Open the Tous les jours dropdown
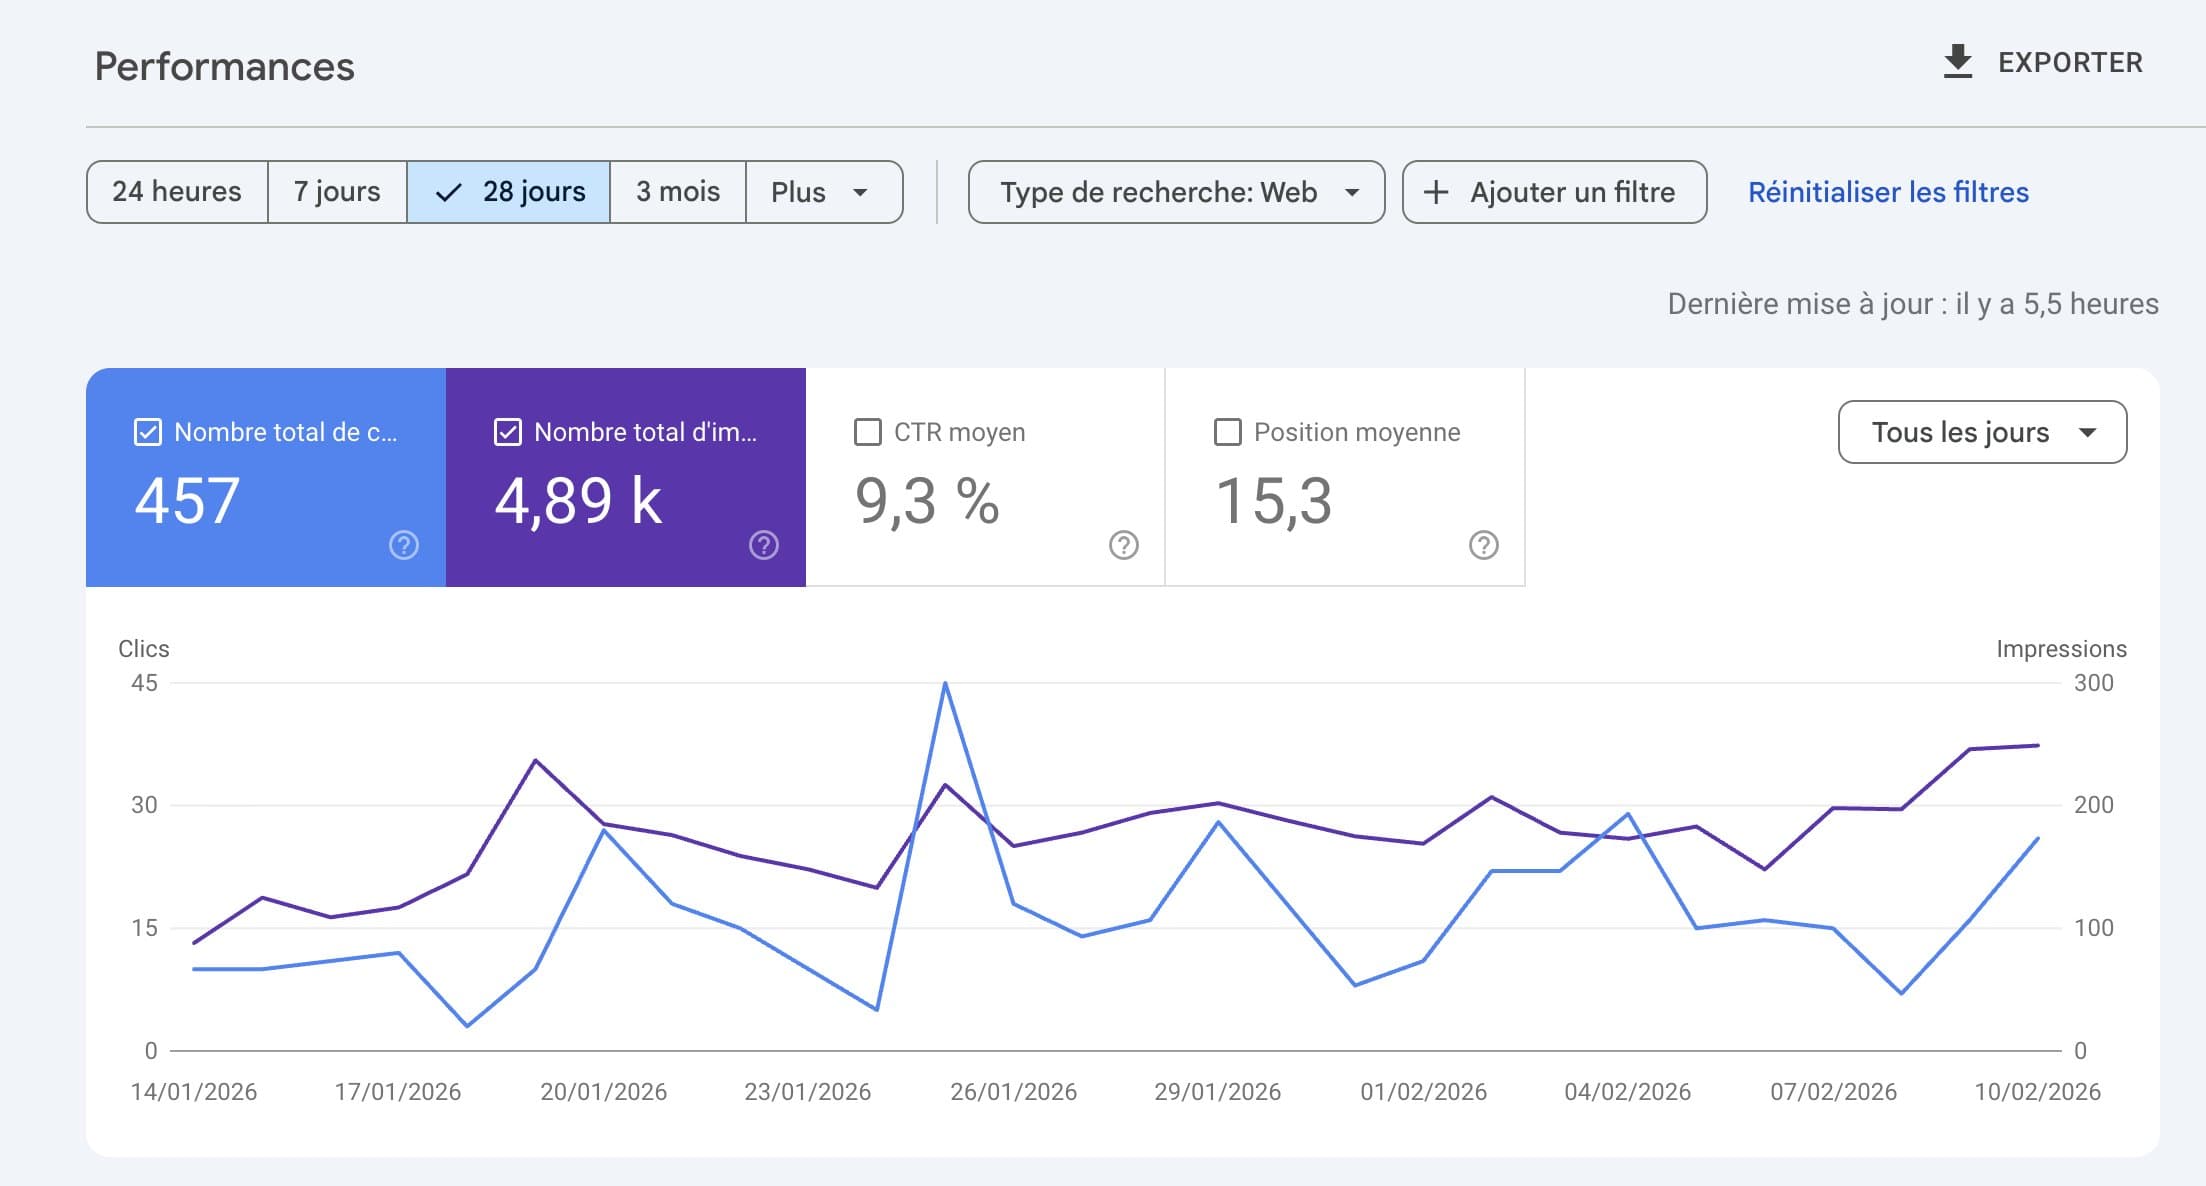This screenshot has width=2206, height=1186. tap(1983, 432)
